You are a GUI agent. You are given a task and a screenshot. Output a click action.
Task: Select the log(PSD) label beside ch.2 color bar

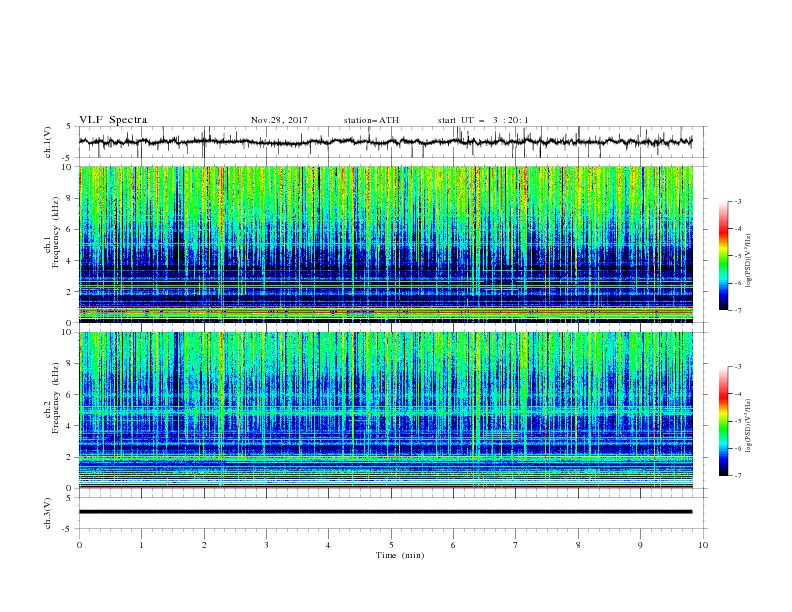[749, 426]
